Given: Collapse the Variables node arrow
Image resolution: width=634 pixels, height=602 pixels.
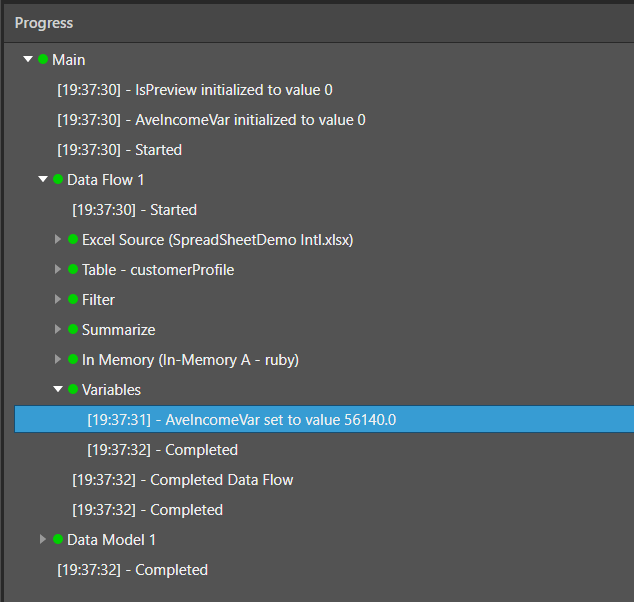Looking at the screenshot, I should point(58,390).
